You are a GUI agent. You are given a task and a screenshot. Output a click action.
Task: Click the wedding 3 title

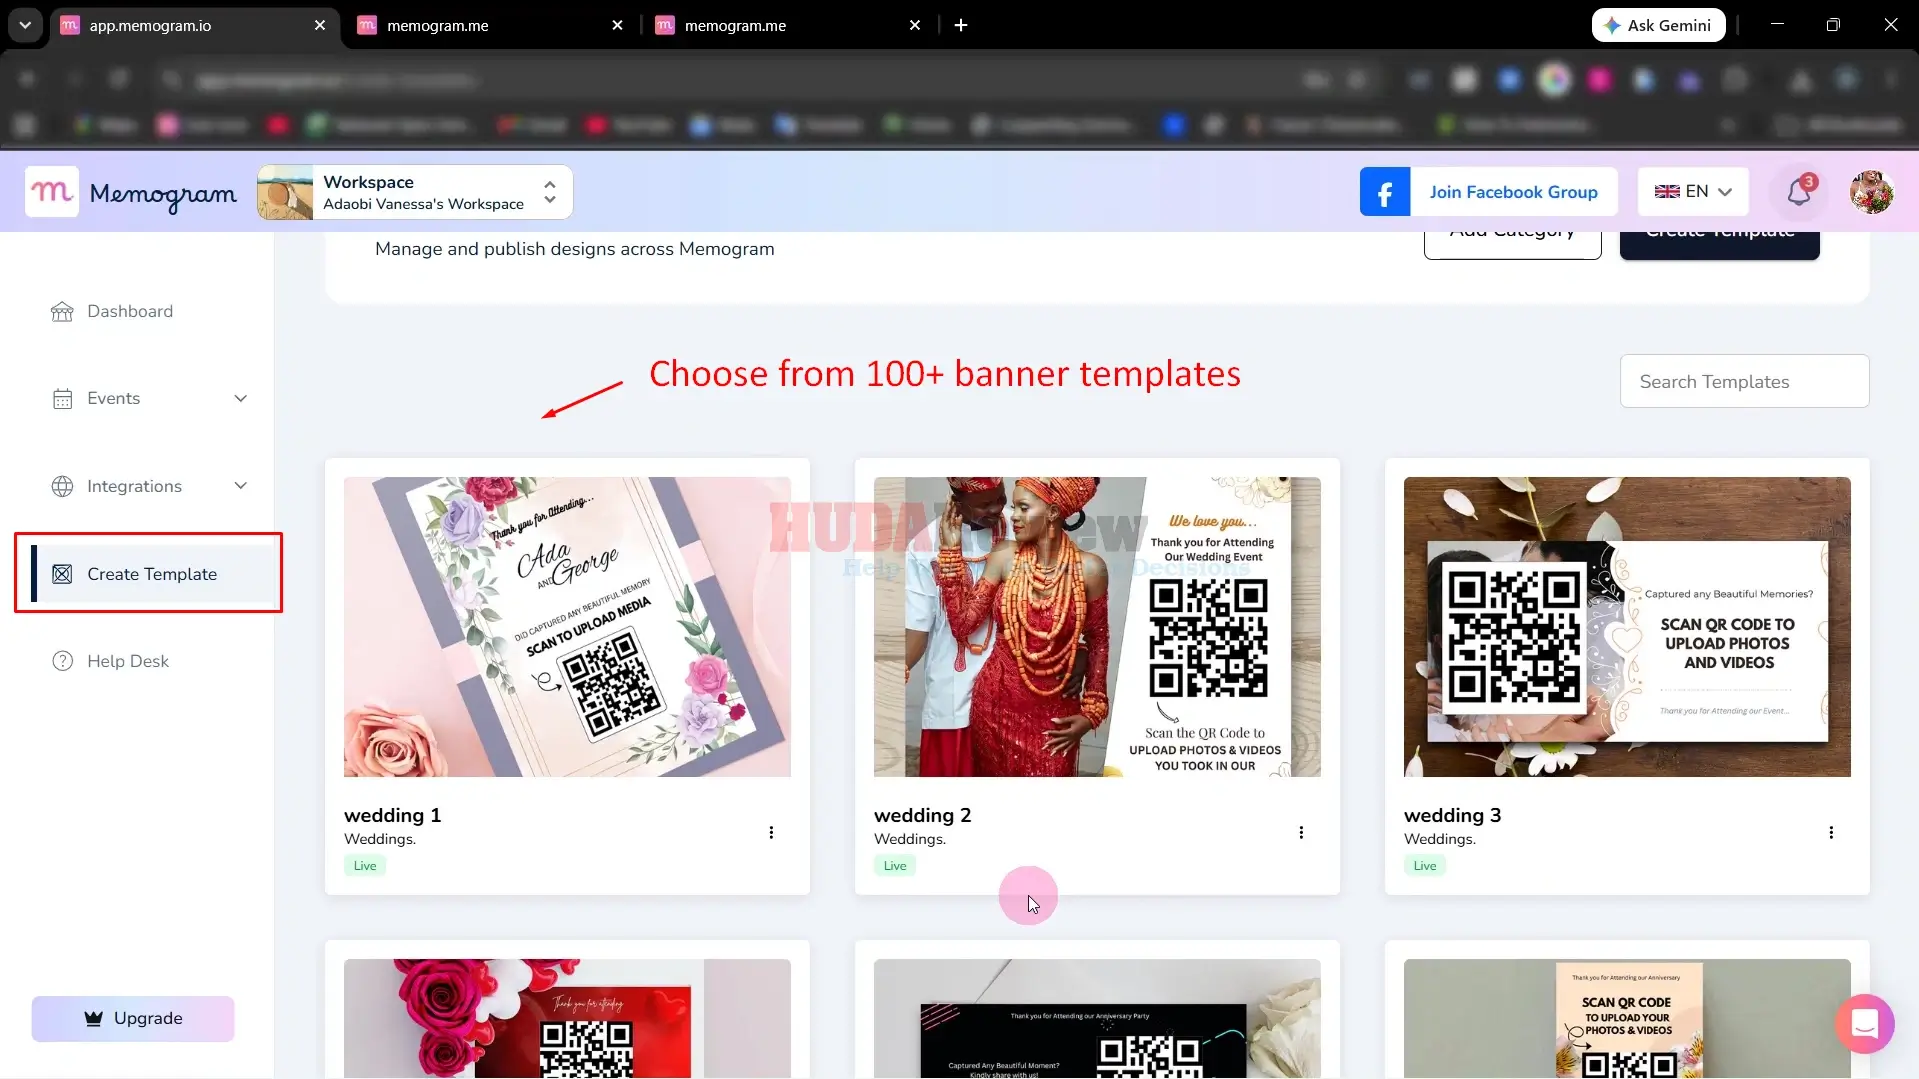pos(1452,815)
